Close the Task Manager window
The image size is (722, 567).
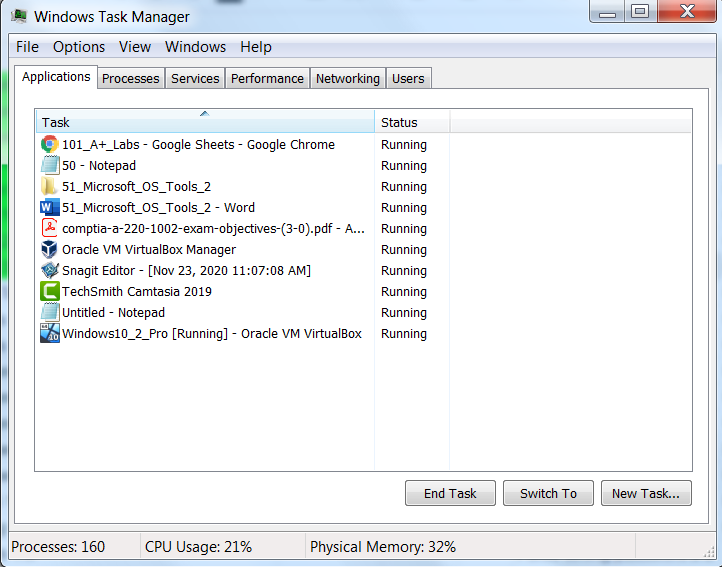point(687,11)
